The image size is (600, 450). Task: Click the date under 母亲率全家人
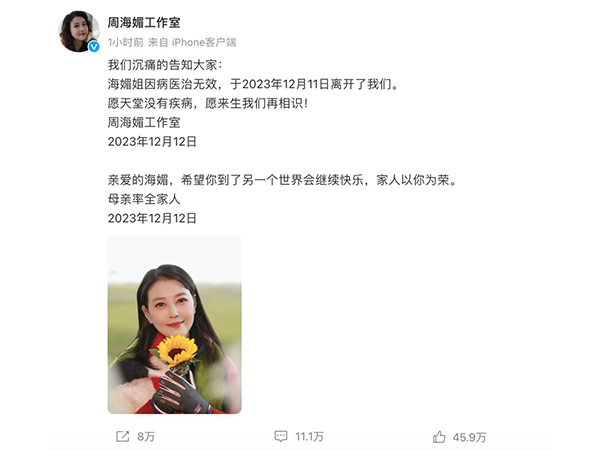click(x=152, y=218)
